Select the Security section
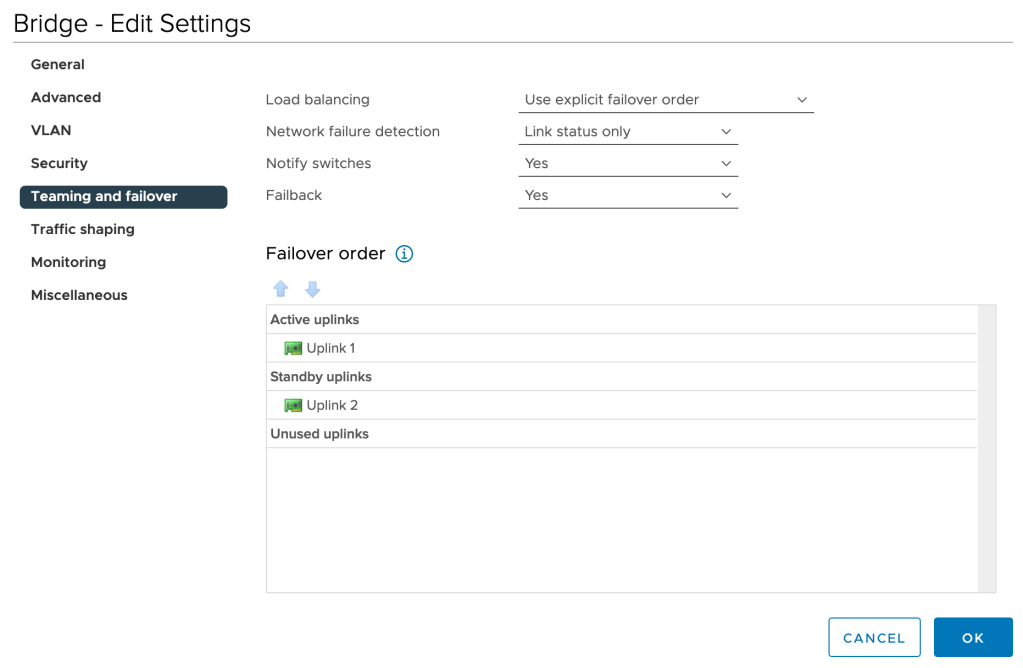This screenshot has height=668, width=1023. click(x=59, y=164)
